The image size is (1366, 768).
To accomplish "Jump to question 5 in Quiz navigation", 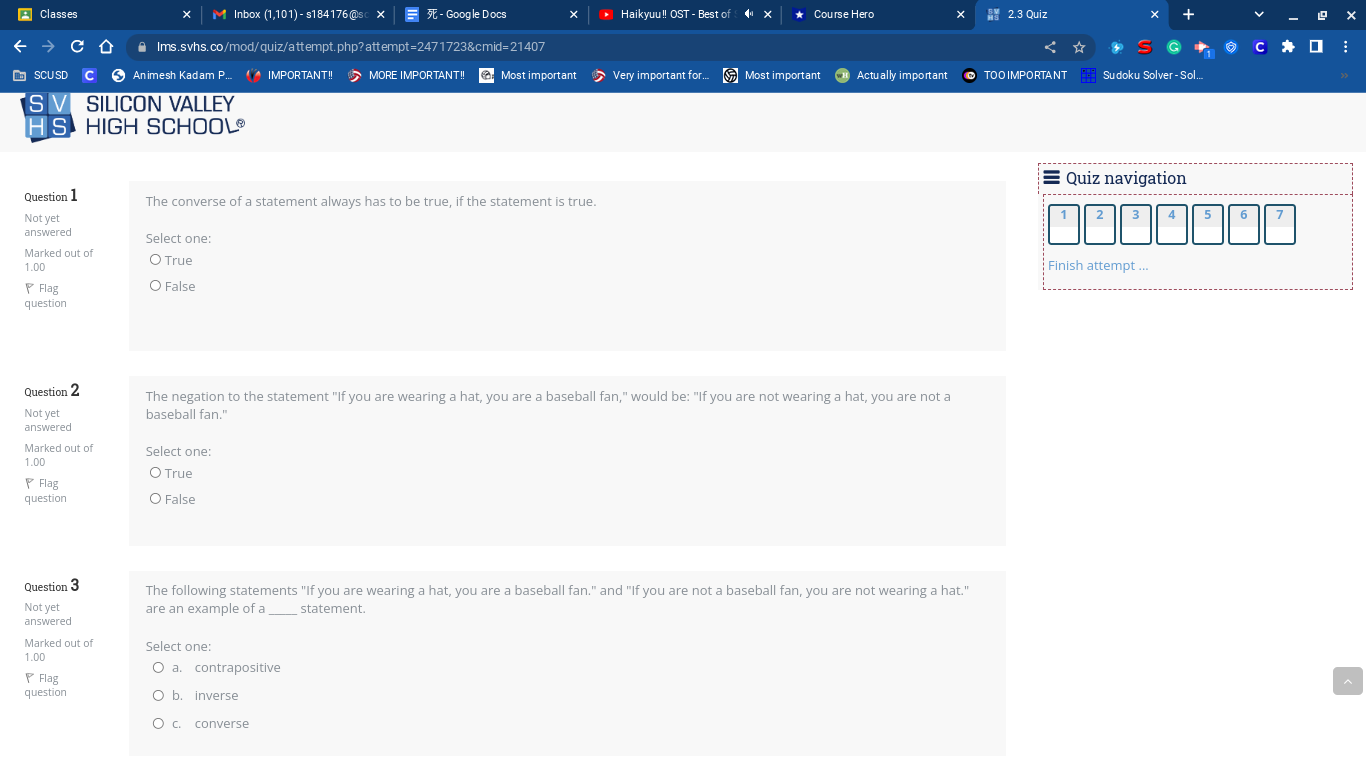I will 1208,224.
